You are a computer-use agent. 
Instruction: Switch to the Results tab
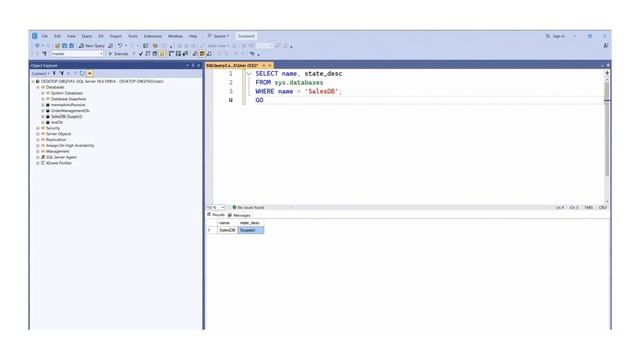click(216, 215)
